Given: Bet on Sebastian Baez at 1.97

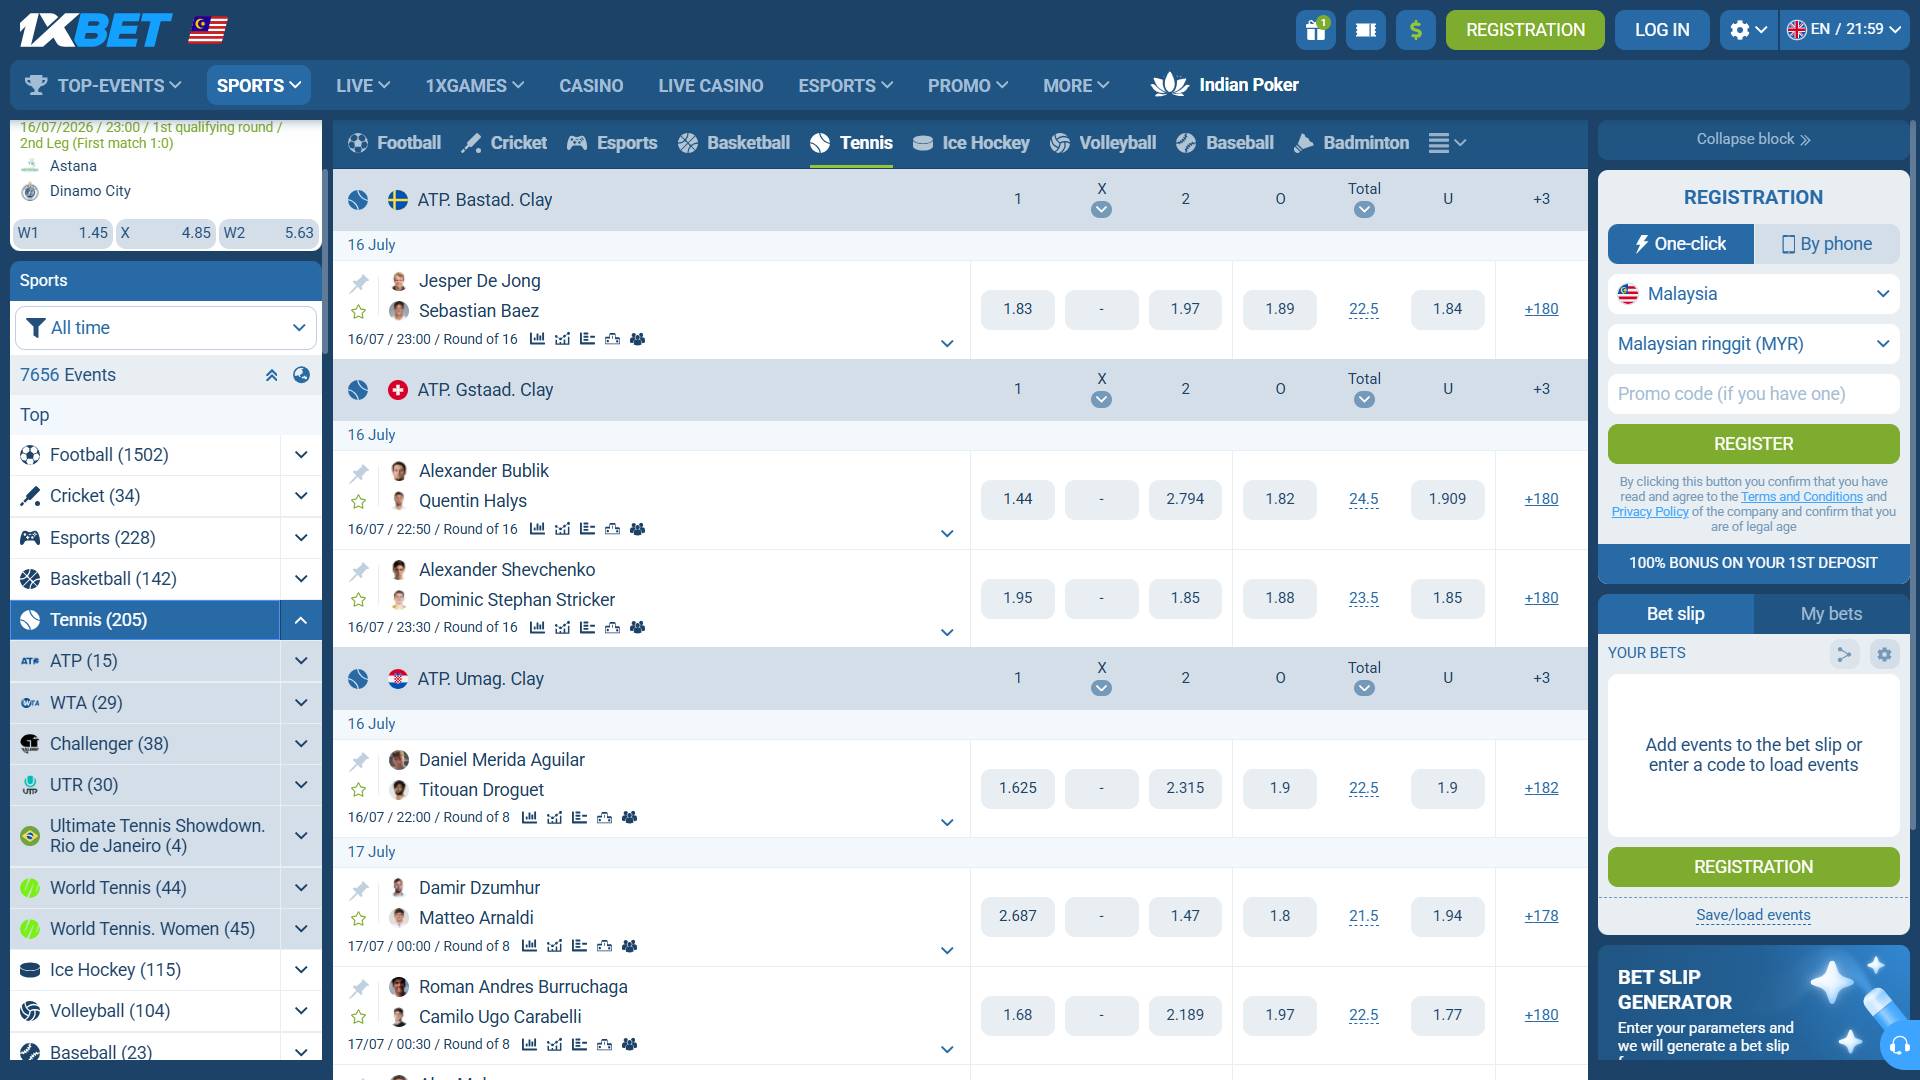Looking at the screenshot, I should pyautogui.click(x=1185, y=309).
